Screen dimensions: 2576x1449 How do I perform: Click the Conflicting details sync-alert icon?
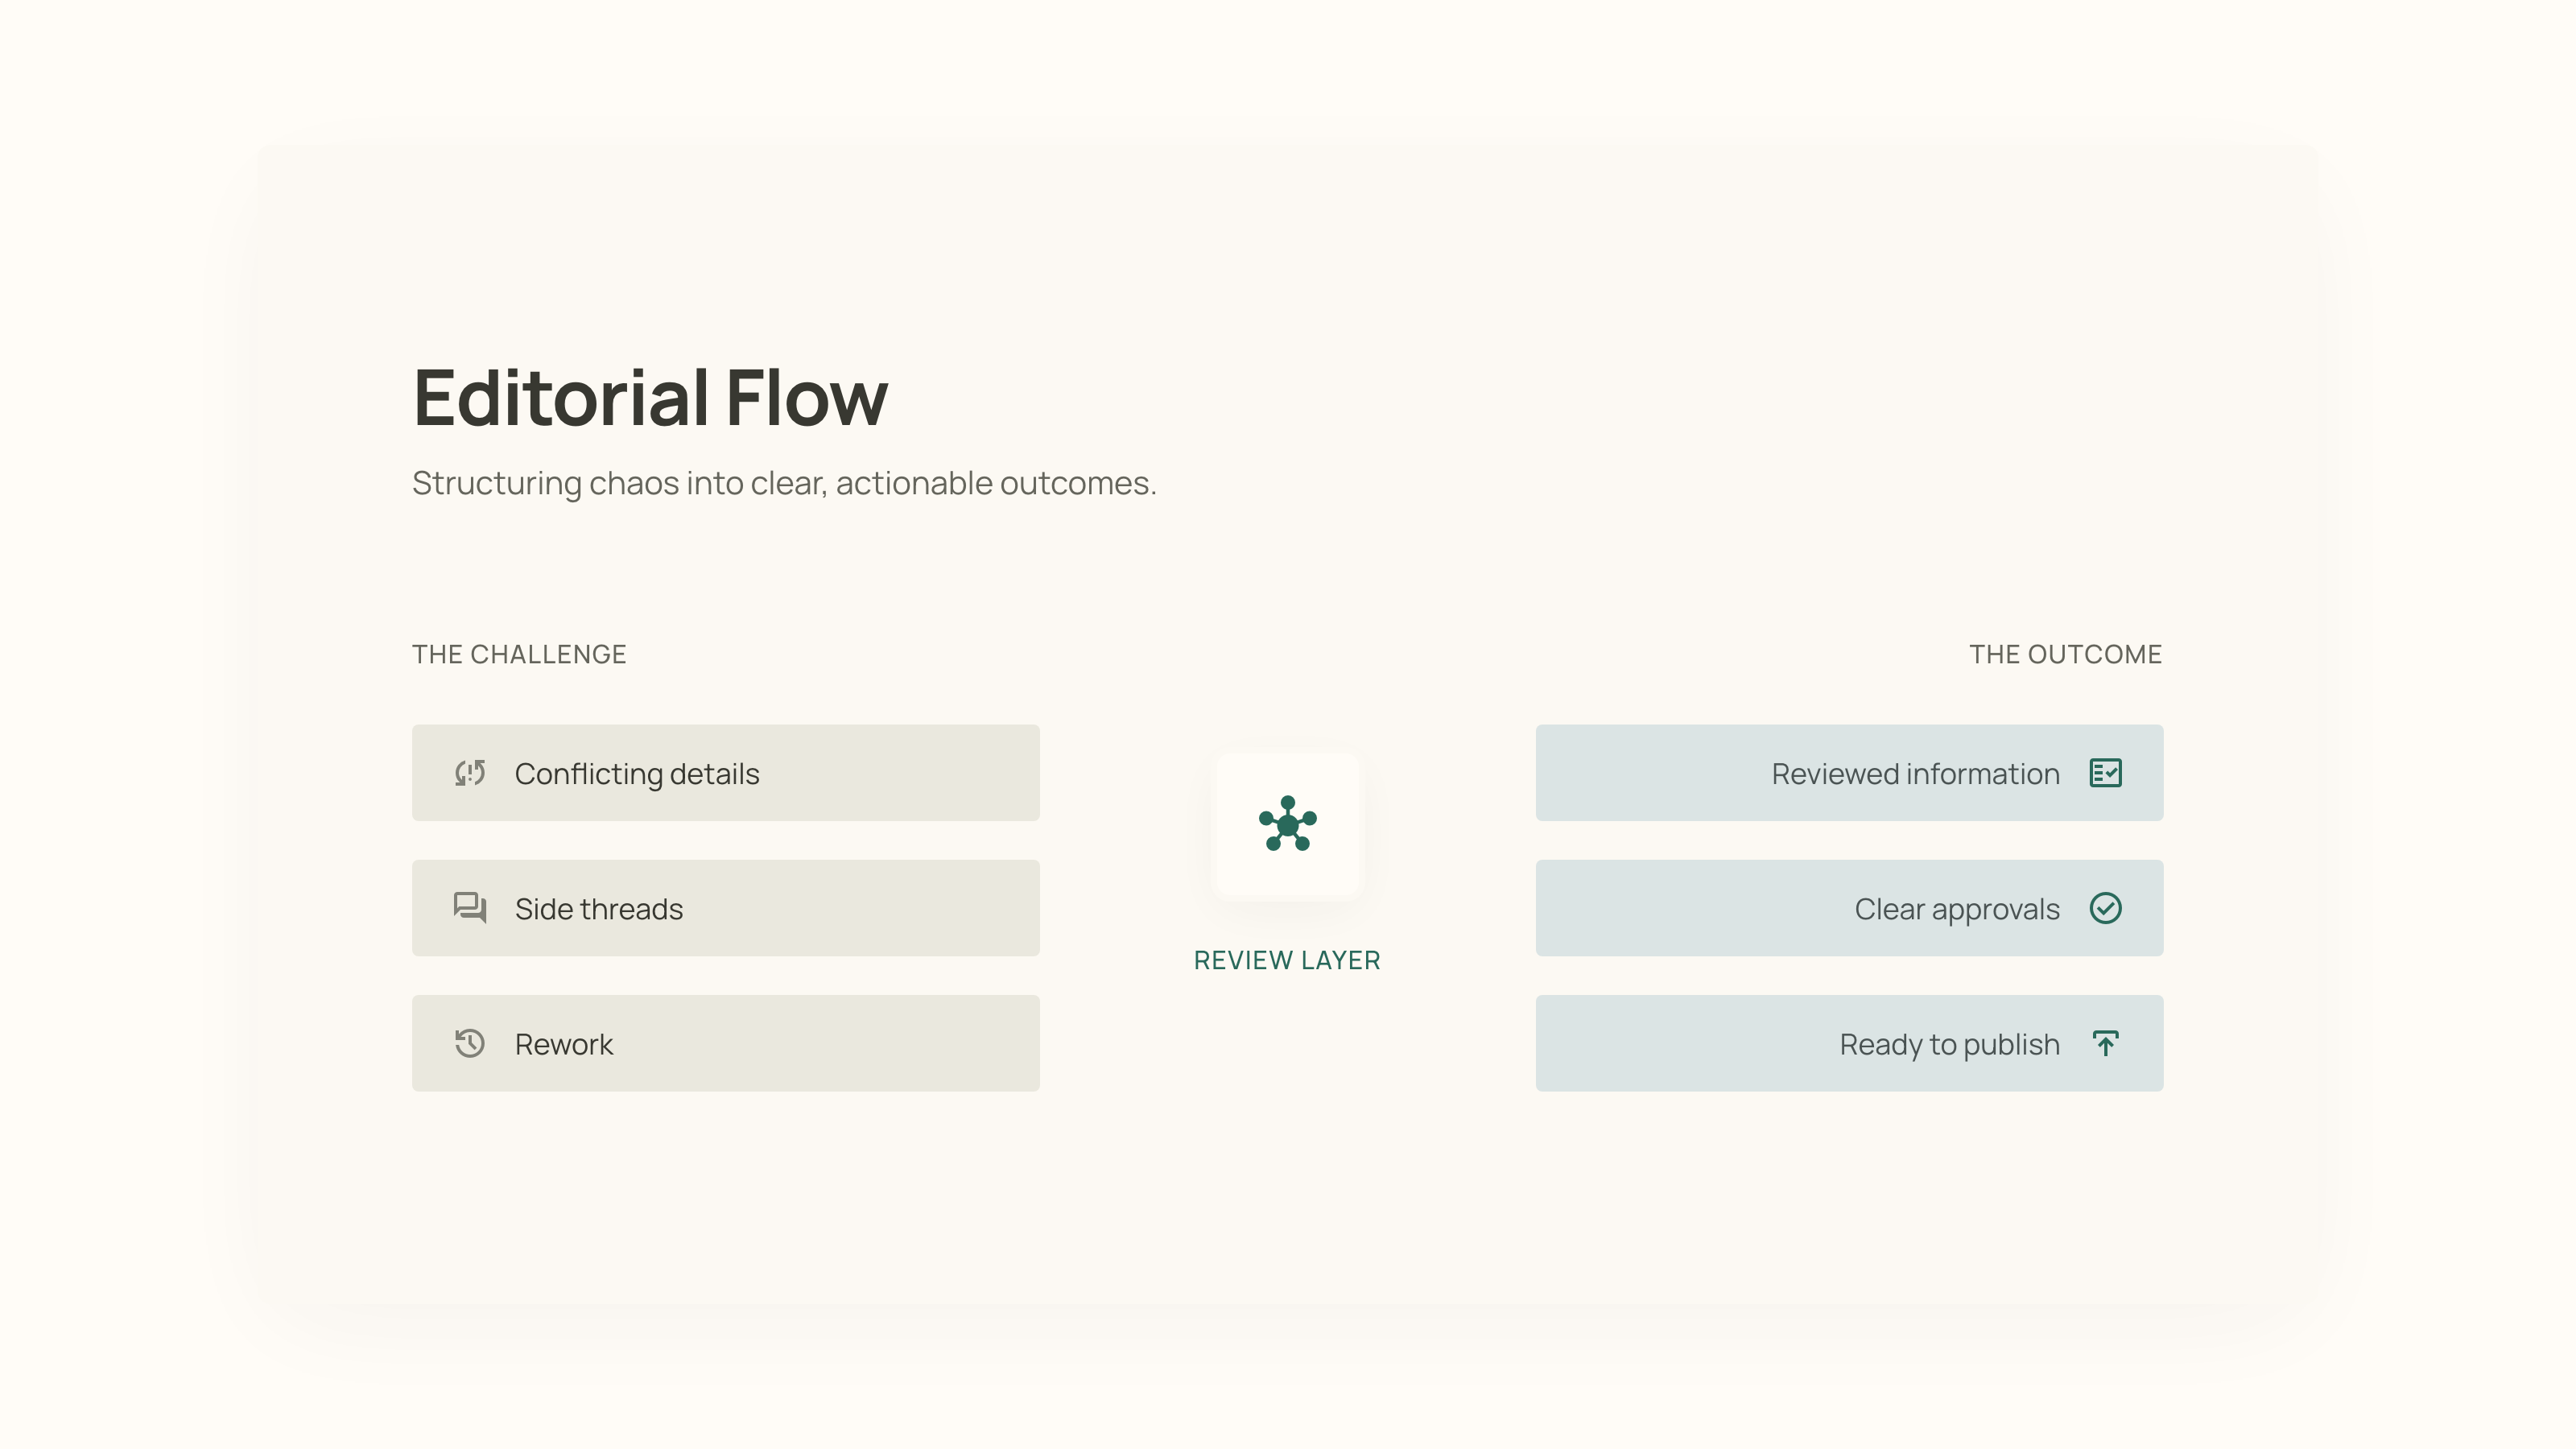pyautogui.click(x=470, y=773)
